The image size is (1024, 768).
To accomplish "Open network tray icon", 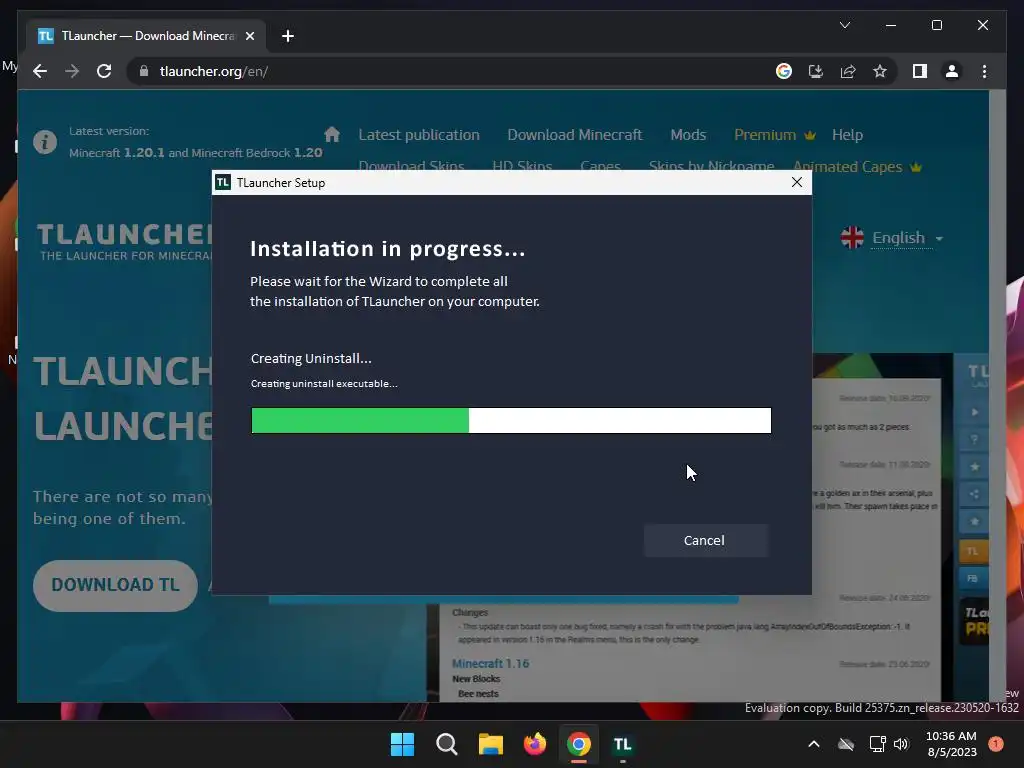I will pyautogui.click(x=877, y=744).
